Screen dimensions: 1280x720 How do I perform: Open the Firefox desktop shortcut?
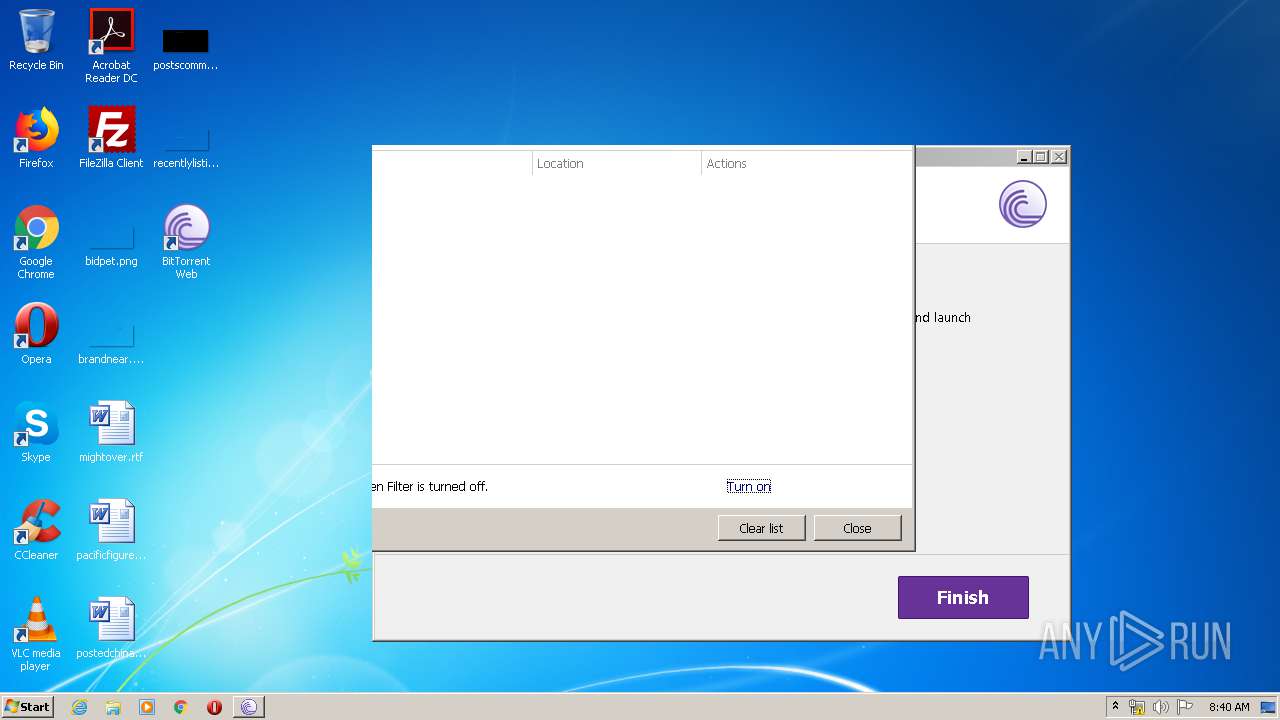pyautogui.click(x=36, y=138)
